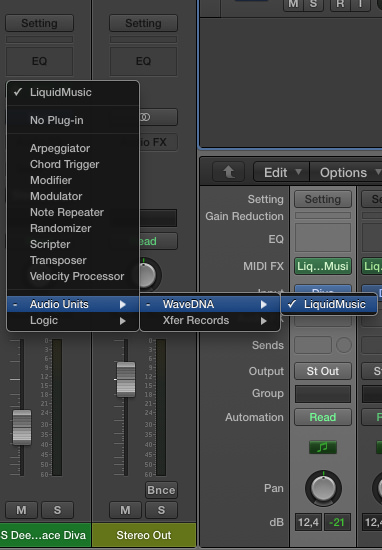Click the mixer EQ thumbnail slot
Viewport: 382px width, 550px height.
(x=323, y=238)
